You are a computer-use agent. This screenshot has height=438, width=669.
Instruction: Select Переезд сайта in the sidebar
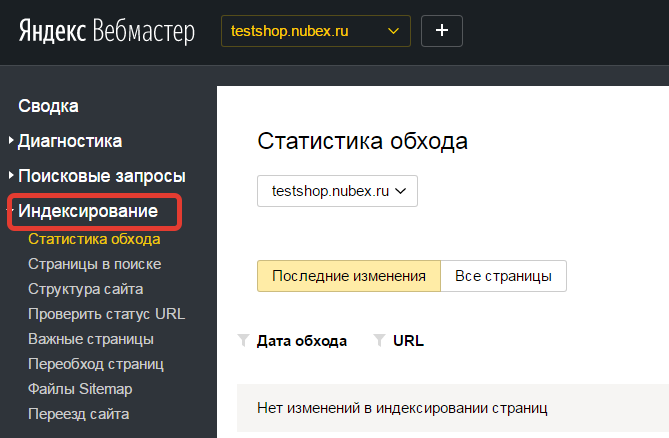pos(79,414)
